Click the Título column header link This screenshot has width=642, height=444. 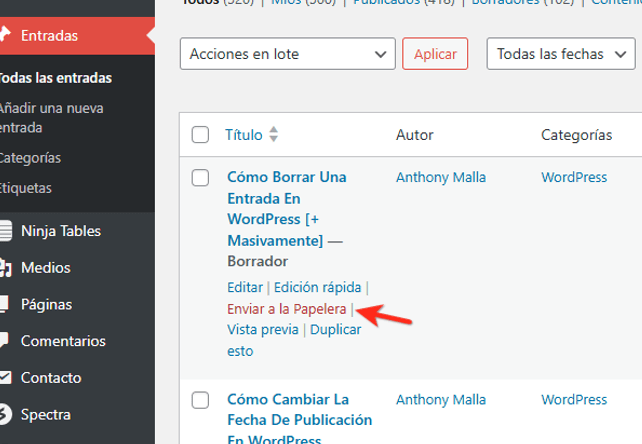(x=244, y=135)
